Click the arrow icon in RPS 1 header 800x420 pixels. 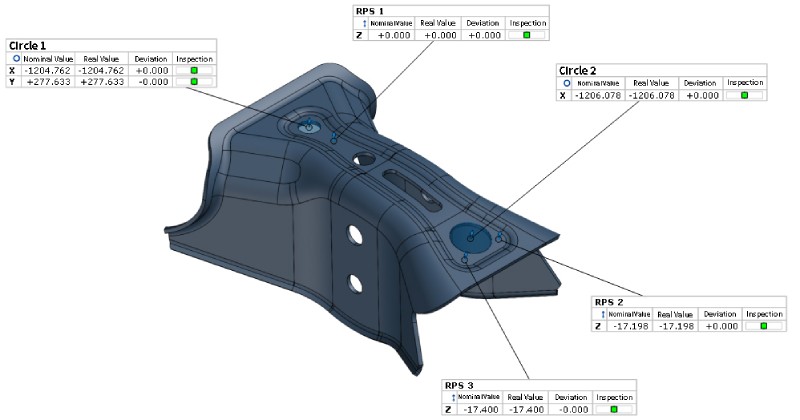coord(364,23)
